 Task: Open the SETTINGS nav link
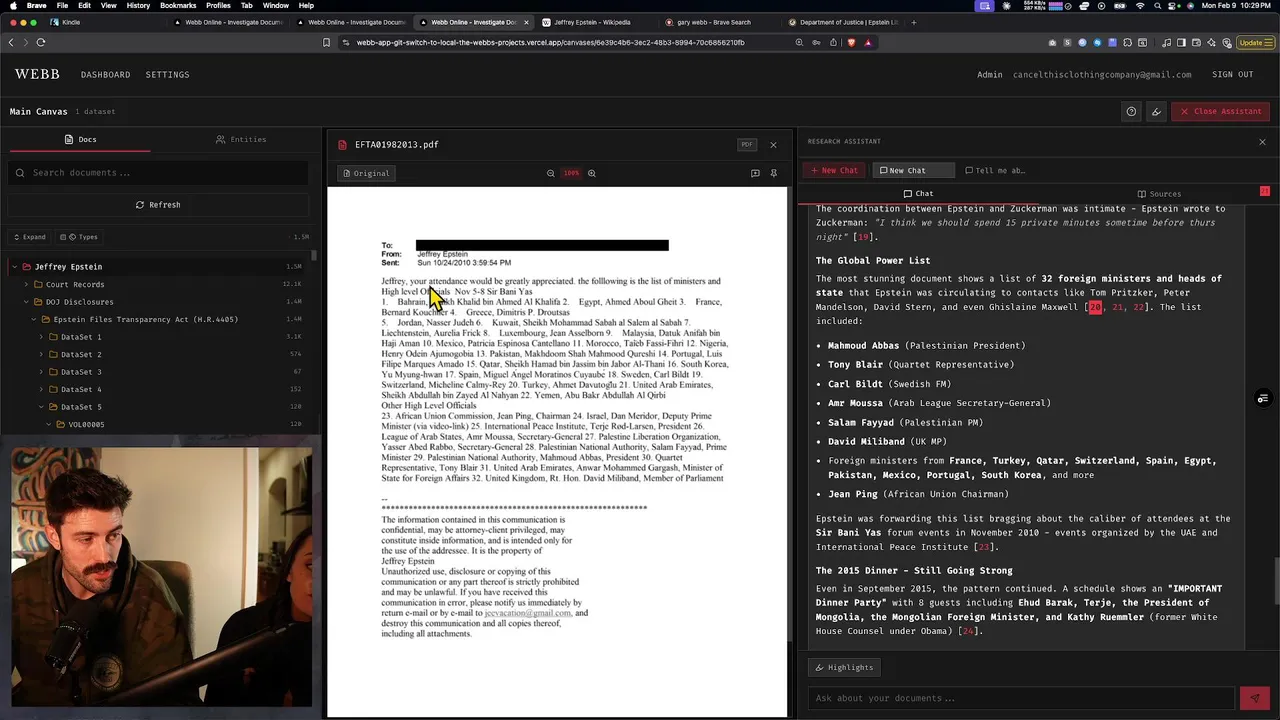click(167, 74)
